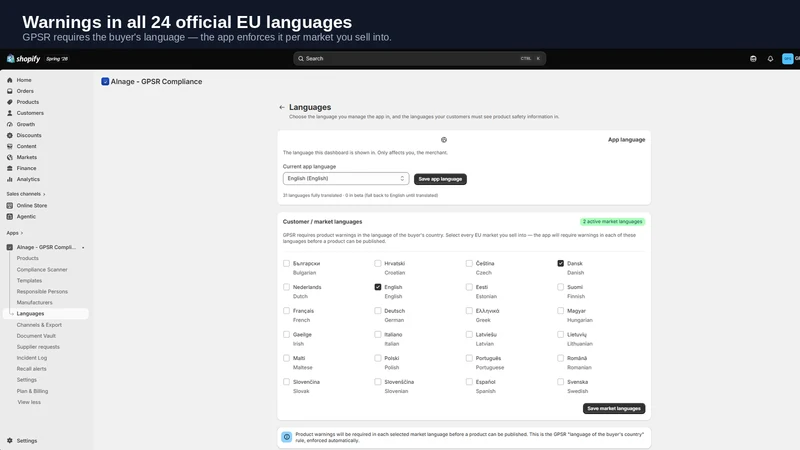Click the Discounts icon in sidebar
Image resolution: width=800 pixels, height=450 pixels.
(x=10, y=135)
